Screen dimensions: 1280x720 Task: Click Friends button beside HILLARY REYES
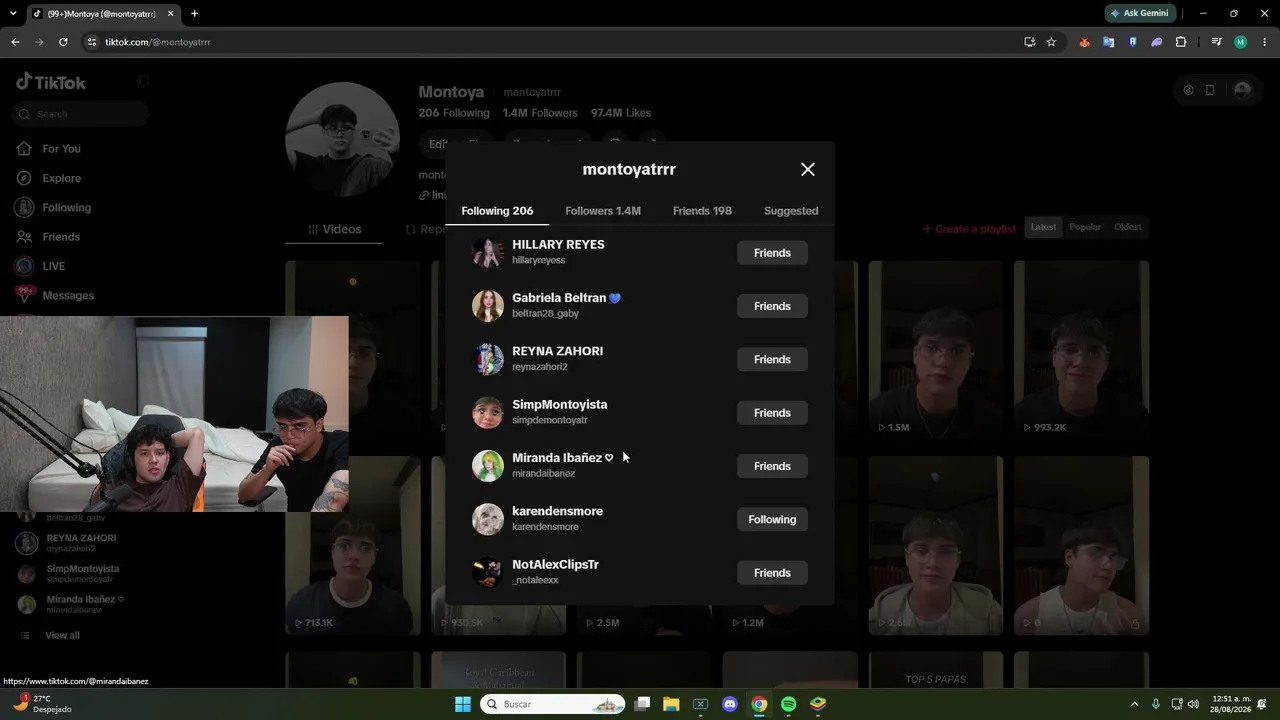pos(772,253)
